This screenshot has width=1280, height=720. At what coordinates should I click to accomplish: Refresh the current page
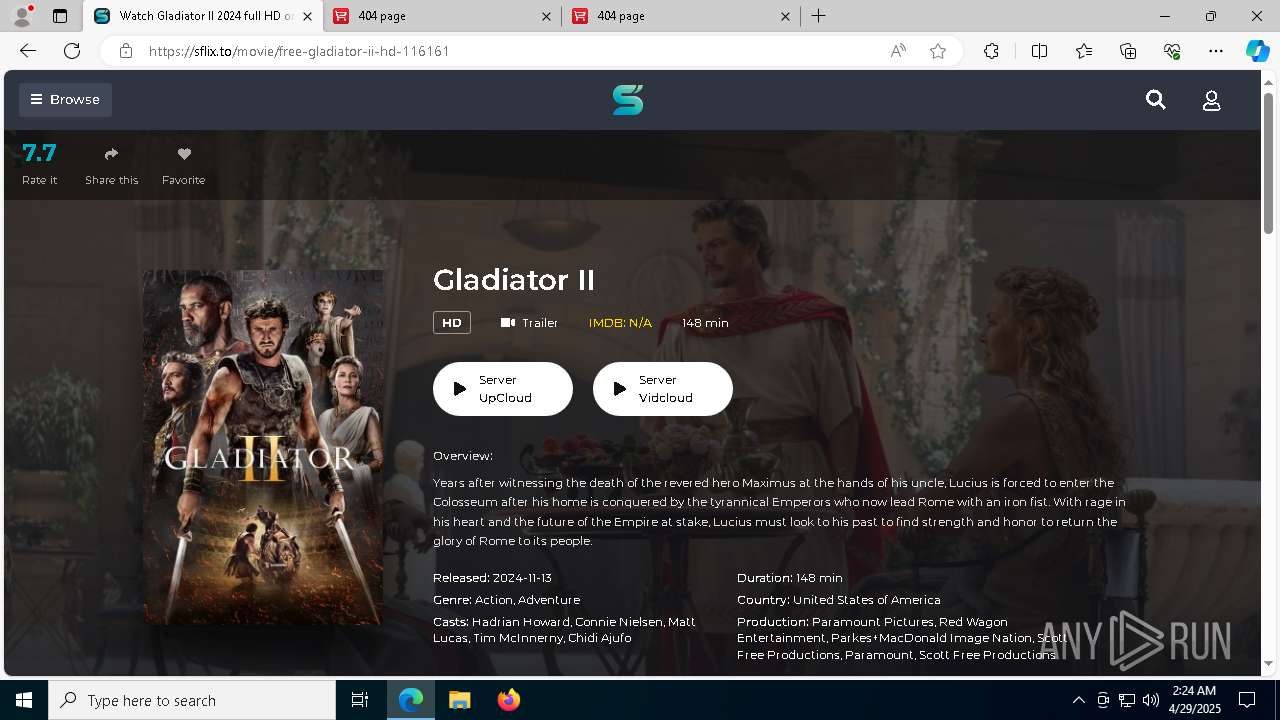pos(72,51)
